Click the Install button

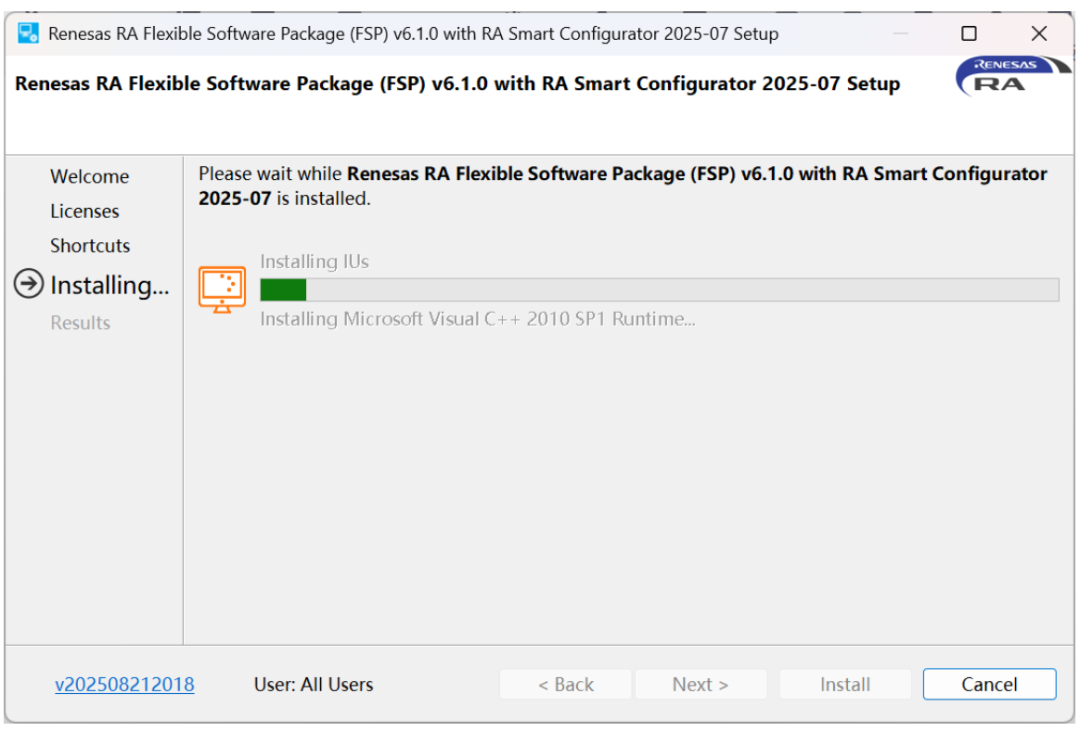coord(845,685)
